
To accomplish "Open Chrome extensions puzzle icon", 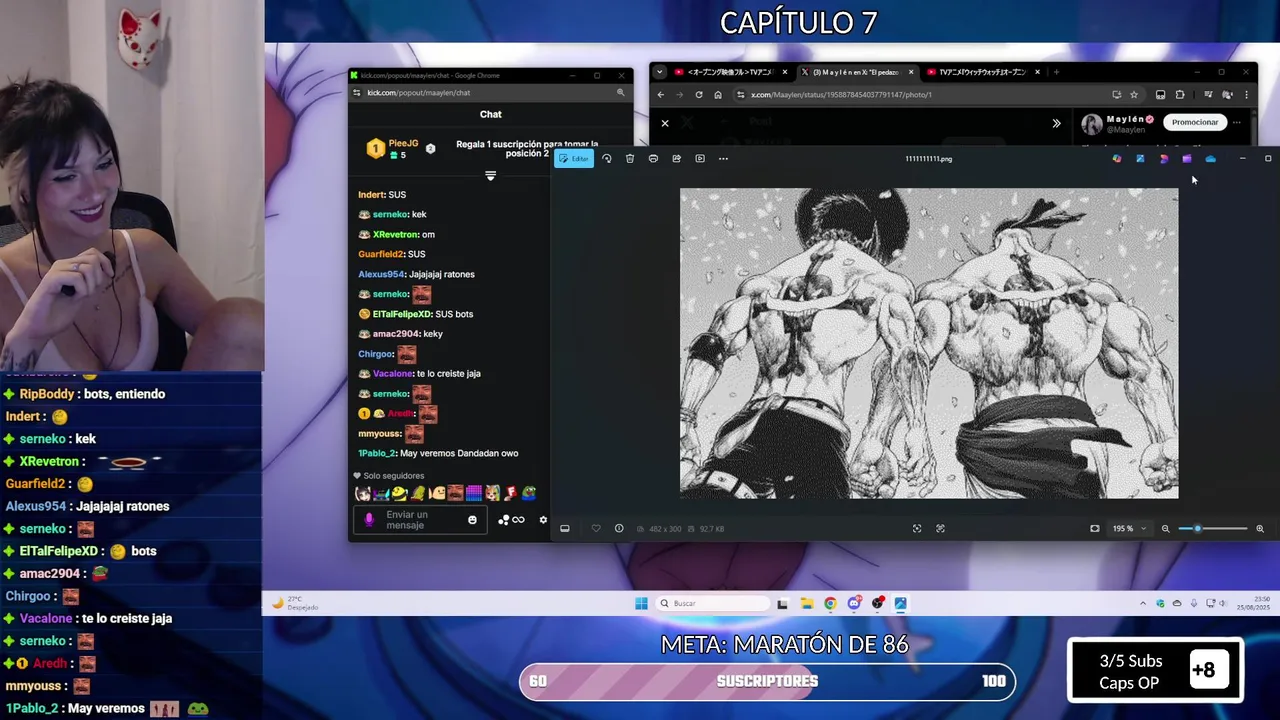I will [1180, 95].
